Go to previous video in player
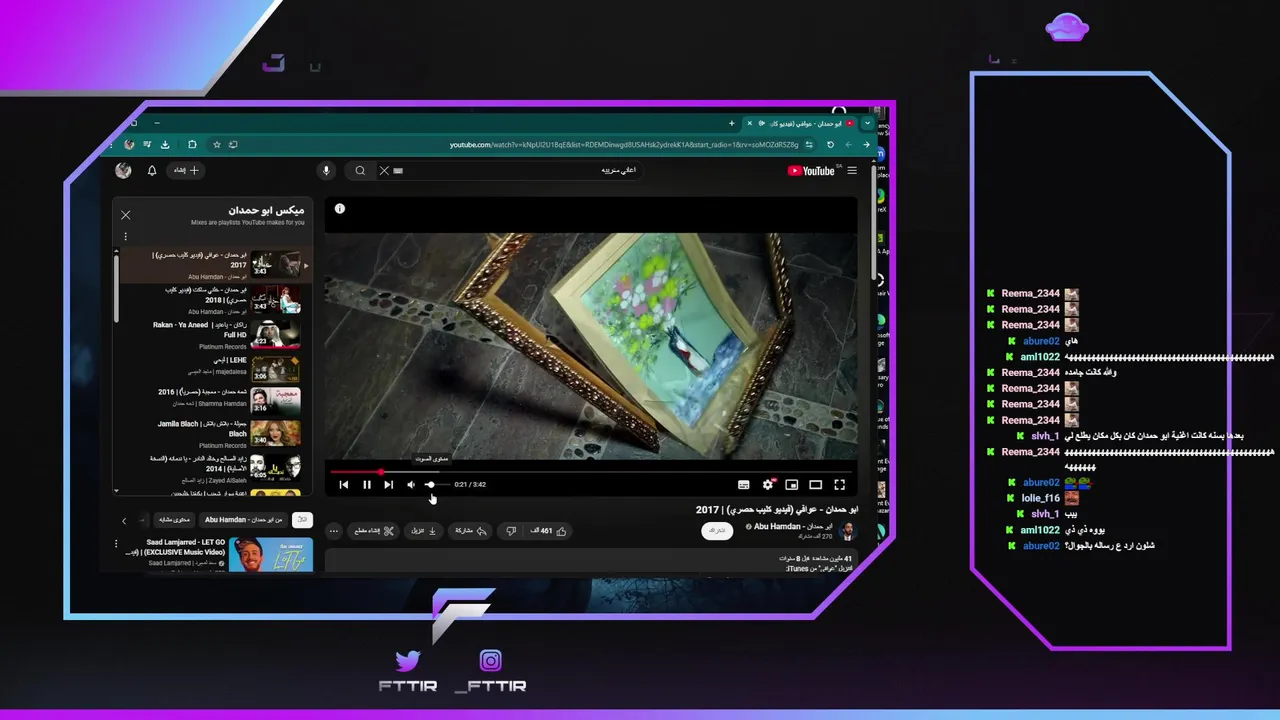 click(343, 485)
